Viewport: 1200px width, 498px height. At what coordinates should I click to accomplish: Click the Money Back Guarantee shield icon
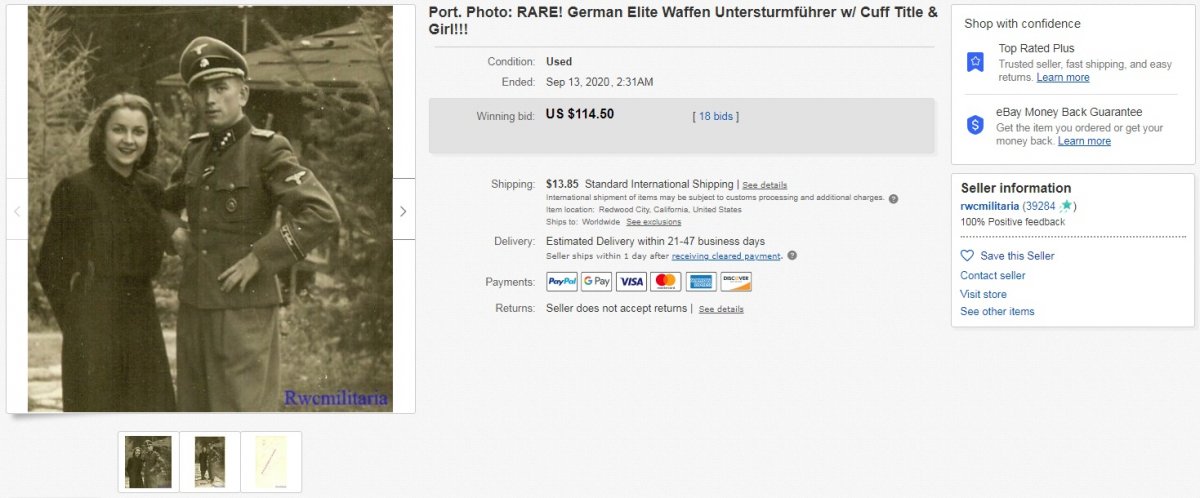coord(975,125)
